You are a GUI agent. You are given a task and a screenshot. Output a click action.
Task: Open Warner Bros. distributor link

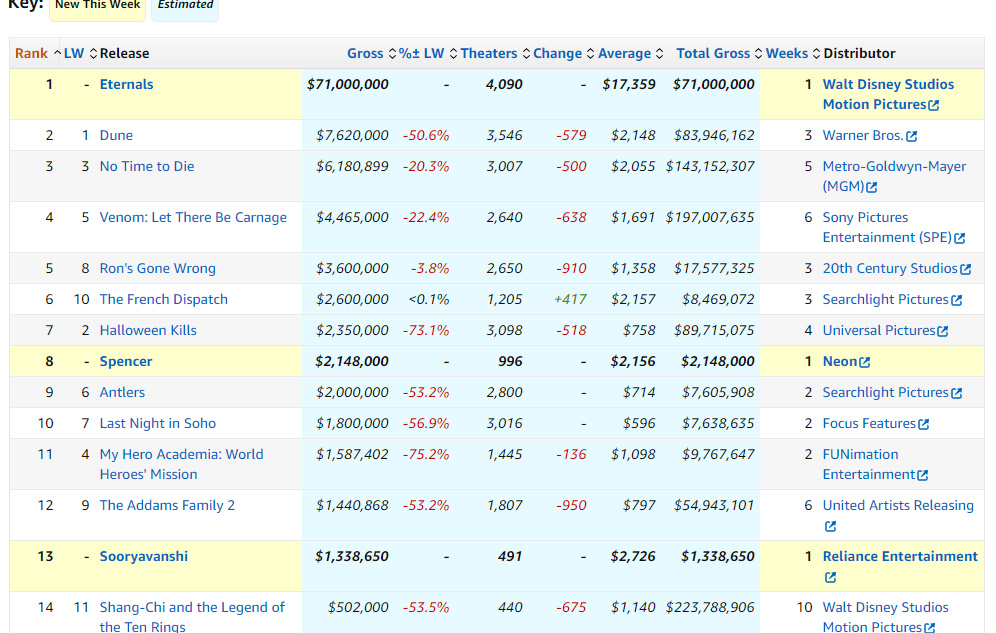pos(863,135)
